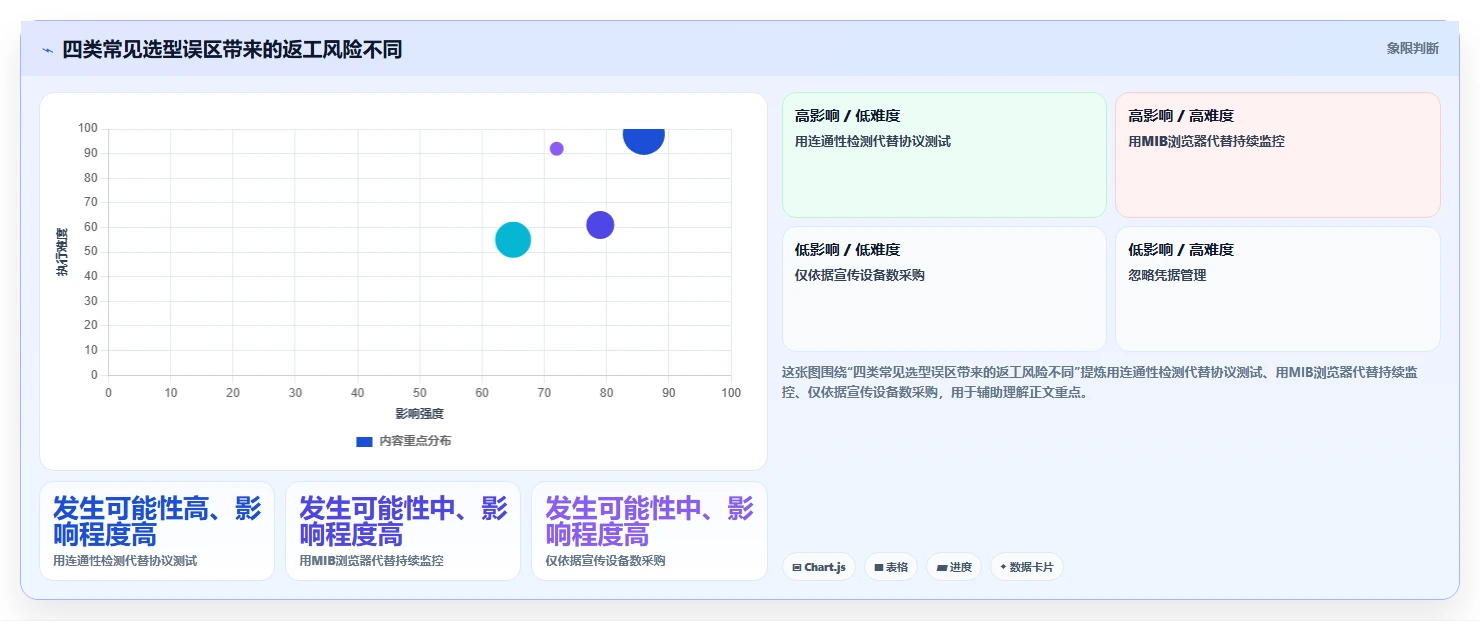Screen dimensions: 1480x621
Task: Click 用MIB浏览器代替持续监控 in the 高影响 / 高难度 card
Action: [x=1206, y=141]
